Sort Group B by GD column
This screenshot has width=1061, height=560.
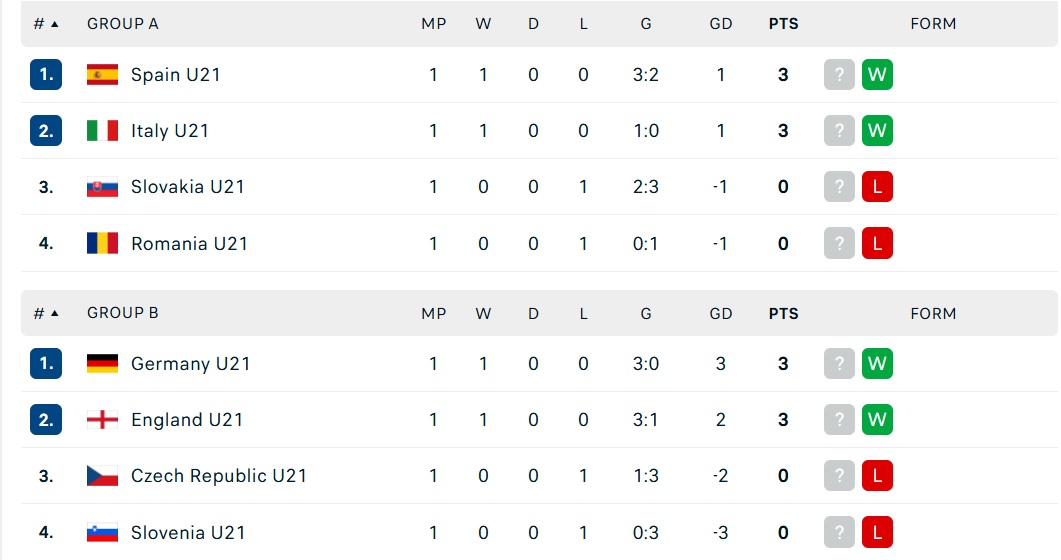tap(721, 313)
